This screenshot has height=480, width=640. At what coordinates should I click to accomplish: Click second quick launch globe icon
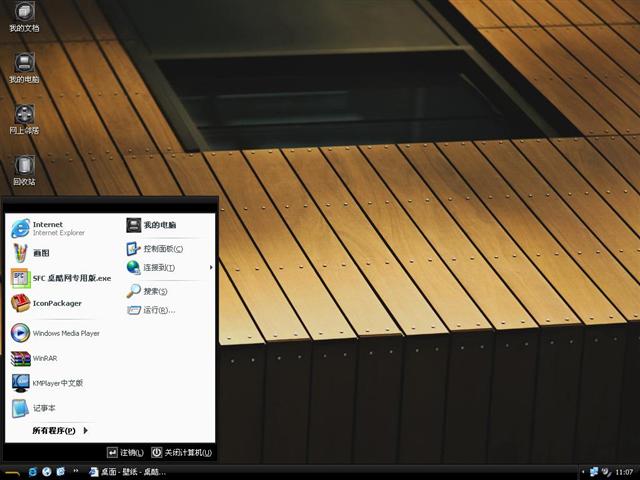[x=47, y=472]
